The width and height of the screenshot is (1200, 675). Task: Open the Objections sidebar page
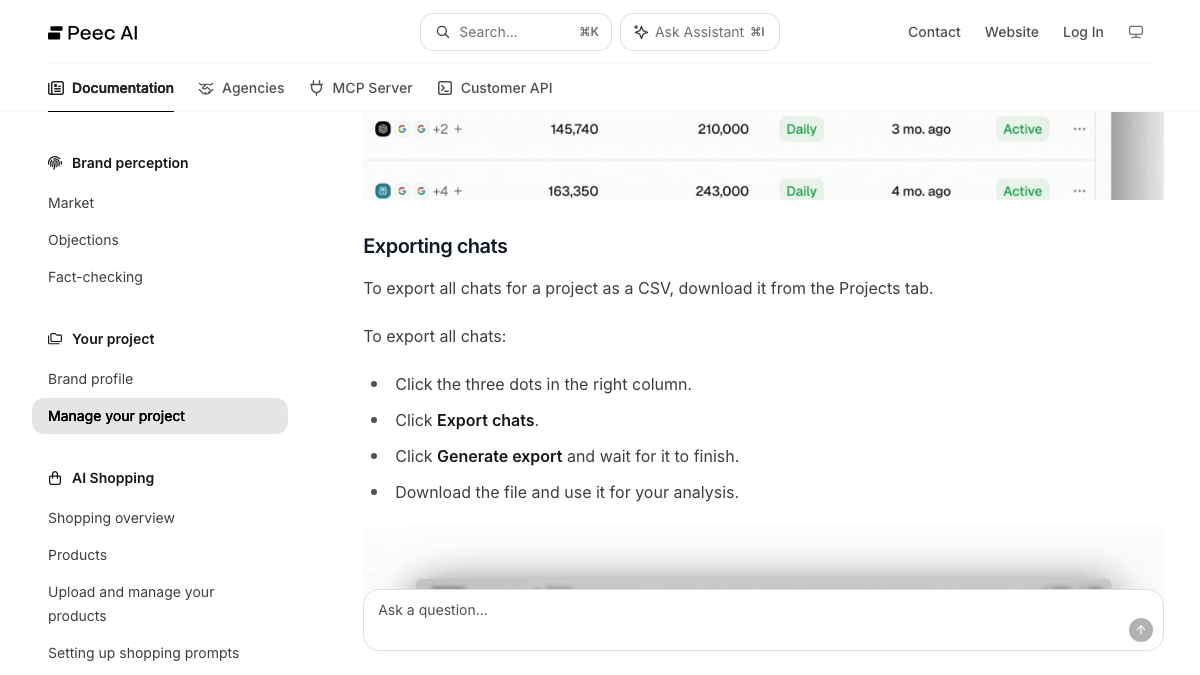(x=83, y=240)
